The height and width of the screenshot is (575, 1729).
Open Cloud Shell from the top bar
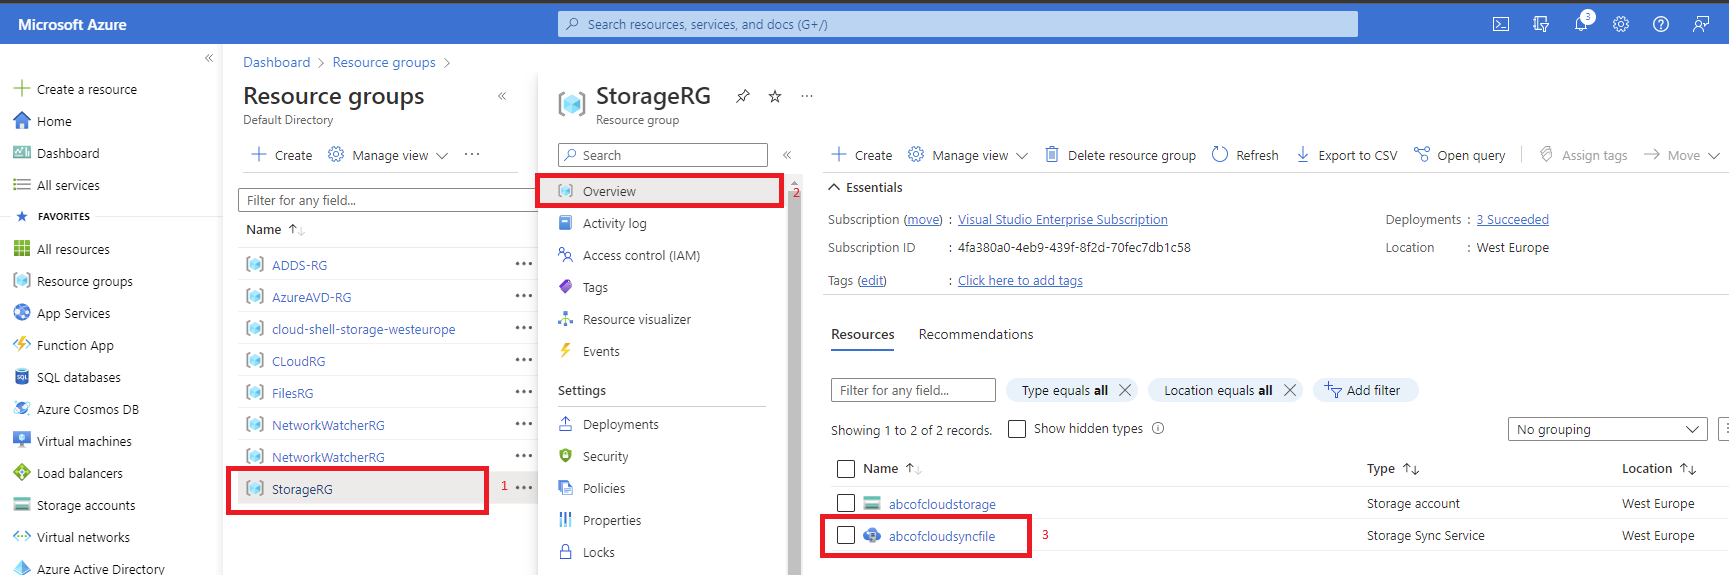[1501, 24]
